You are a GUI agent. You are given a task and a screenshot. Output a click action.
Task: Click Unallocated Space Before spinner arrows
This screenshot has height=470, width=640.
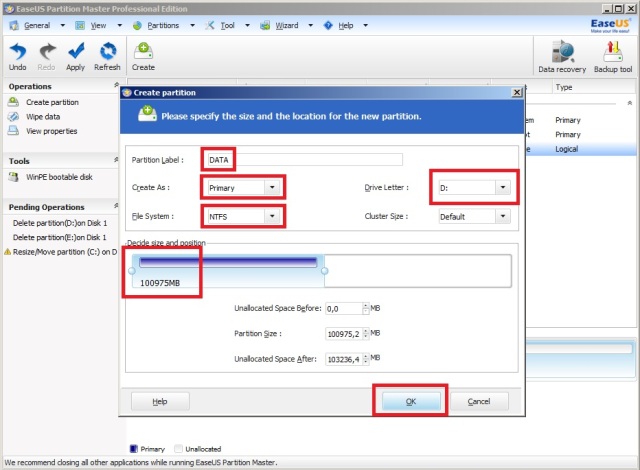point(366,309)
